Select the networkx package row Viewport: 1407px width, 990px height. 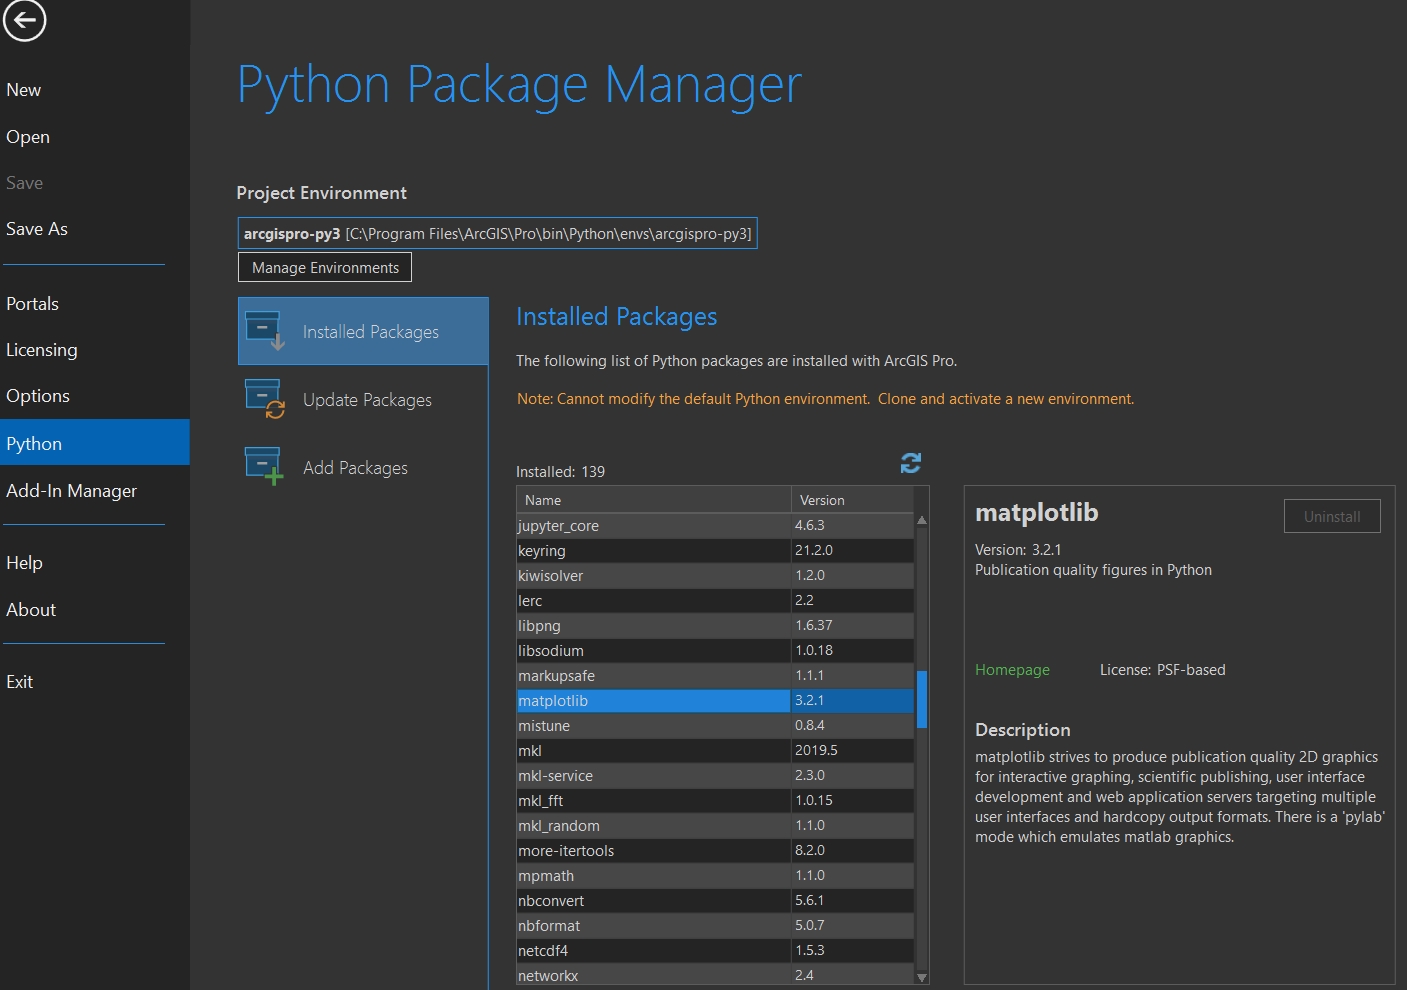coord(650,975)
